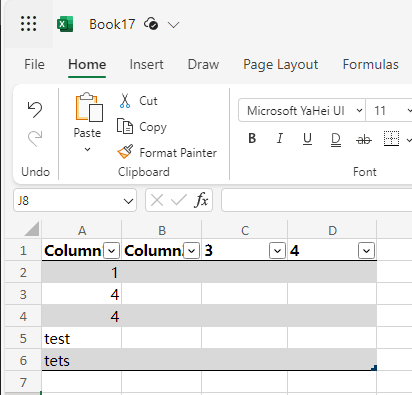Open the filter dropdown for header 4

[366, 251]
